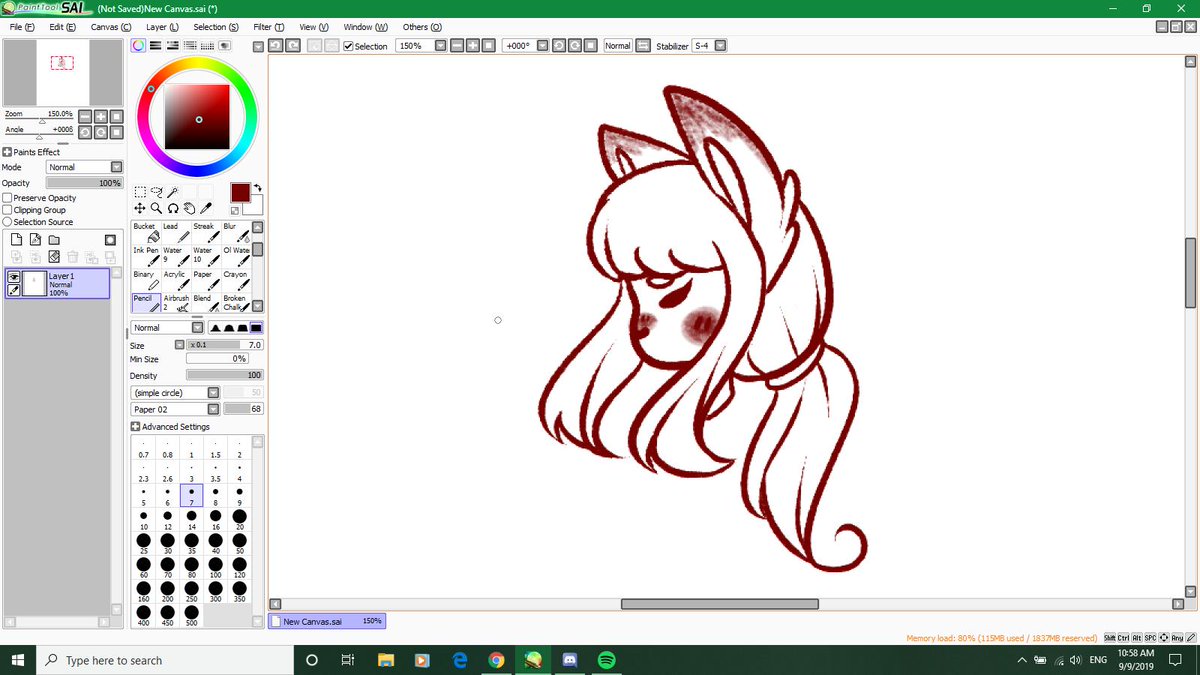
Task: Open the Layer menu
Action: (x=162, y=27)
